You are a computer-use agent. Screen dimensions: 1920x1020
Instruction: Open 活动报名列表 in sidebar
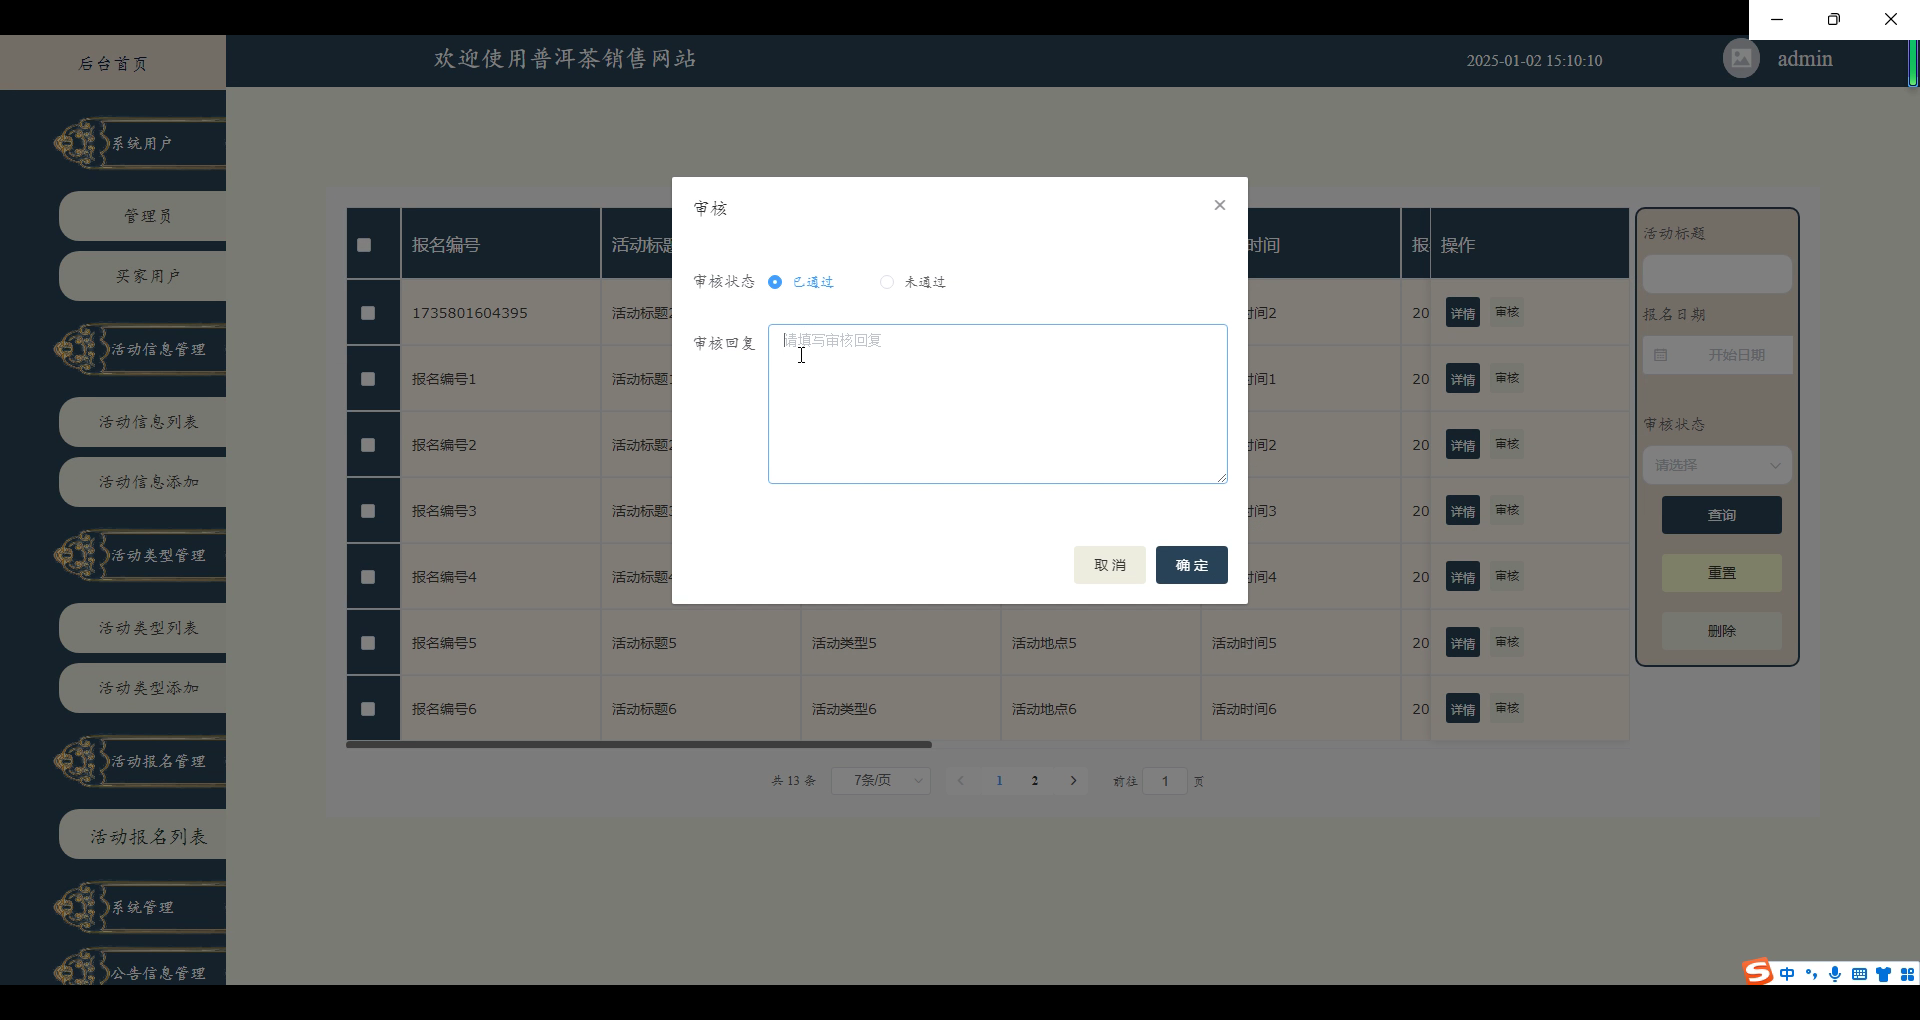click(x=143, y=836)
